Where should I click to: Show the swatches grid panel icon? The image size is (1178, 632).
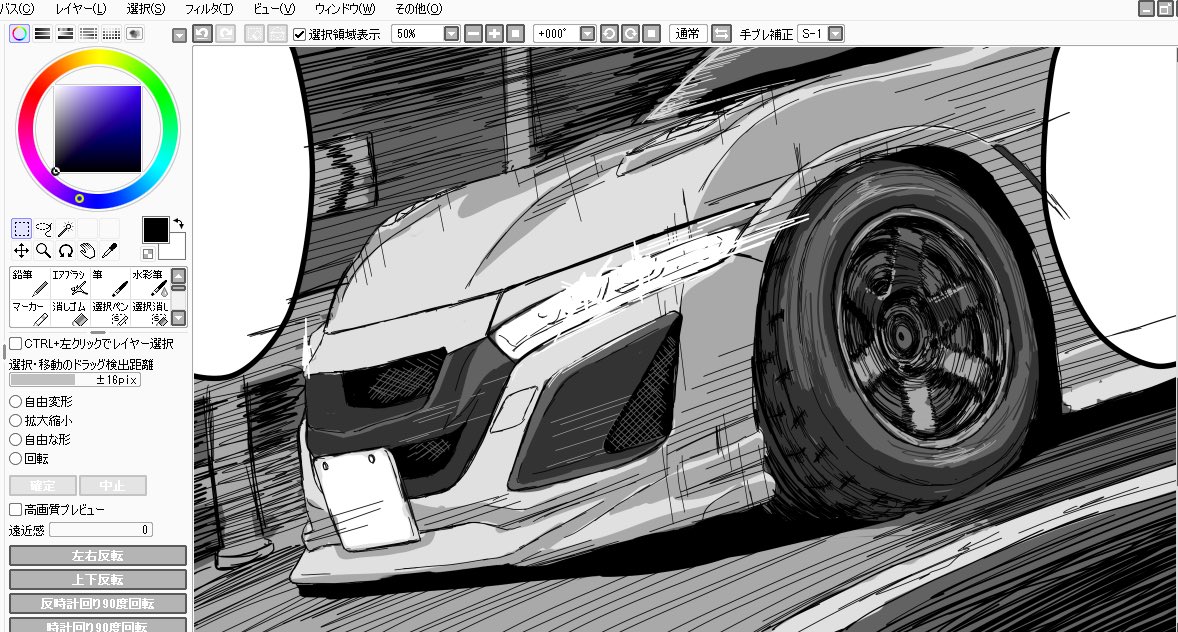pyautogui.click(x=111, y=34)
